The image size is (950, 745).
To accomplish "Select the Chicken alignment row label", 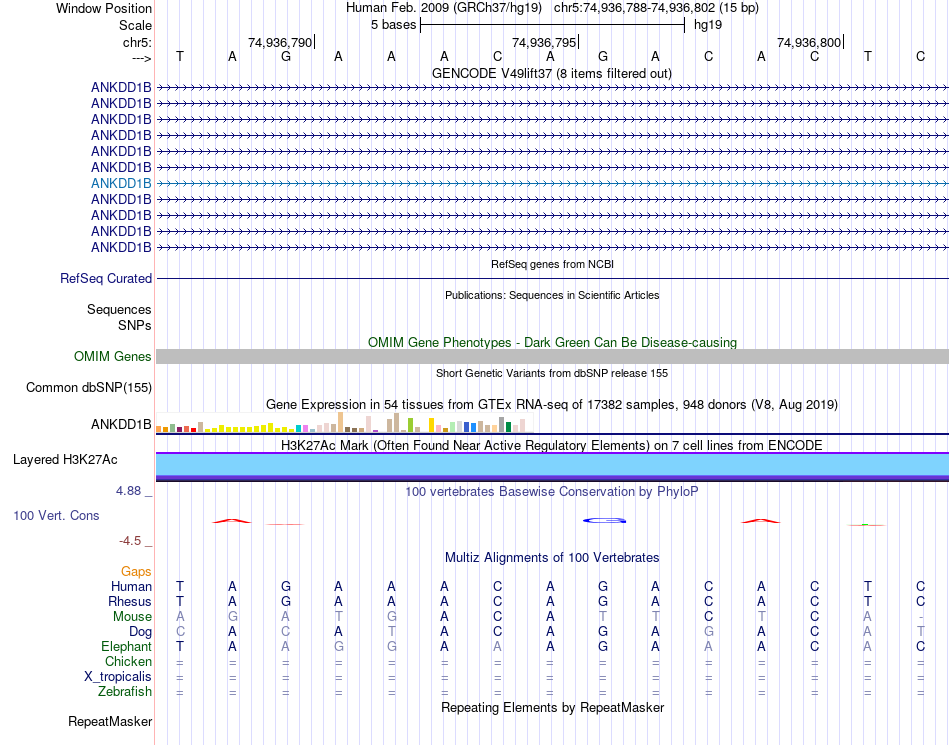I will coord(128,661).
